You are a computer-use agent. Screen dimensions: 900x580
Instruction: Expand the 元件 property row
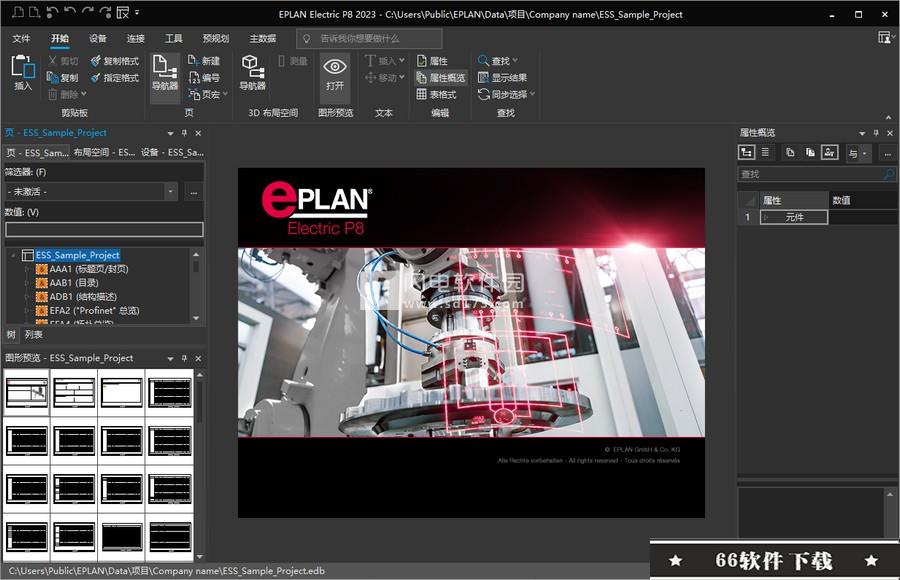coord(766,217)
